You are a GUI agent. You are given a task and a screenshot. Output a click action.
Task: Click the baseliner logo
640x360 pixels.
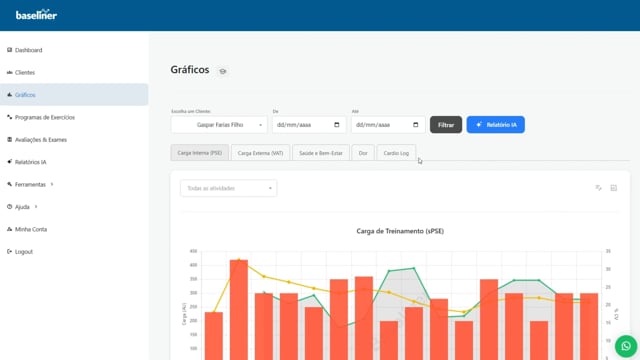point(36,15)
